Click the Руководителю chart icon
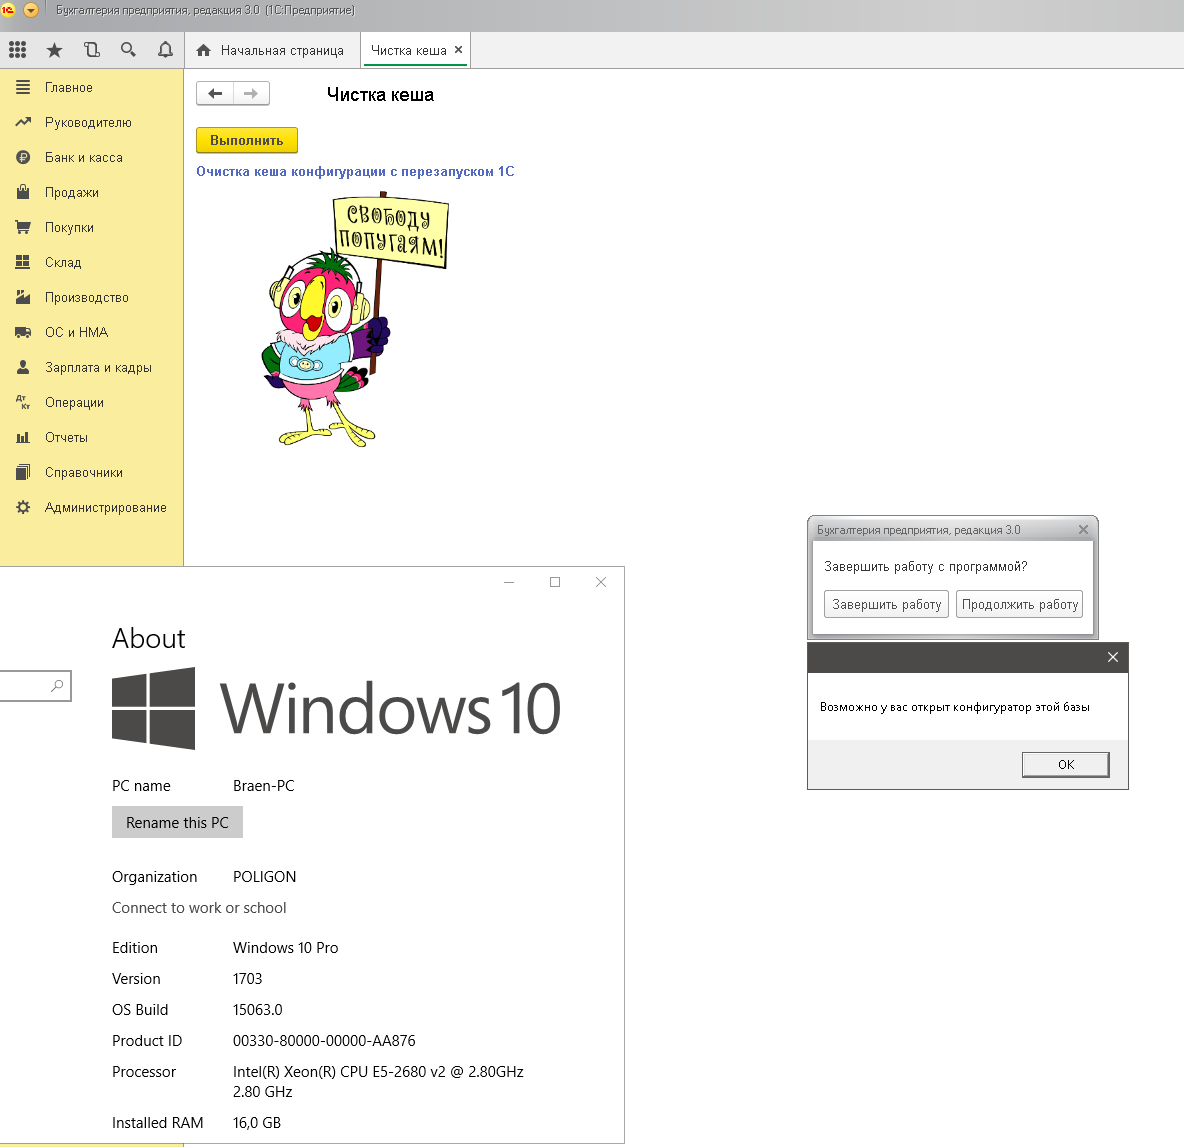1184x1147 pixels. pyautogui.click(x=23, y=122)
